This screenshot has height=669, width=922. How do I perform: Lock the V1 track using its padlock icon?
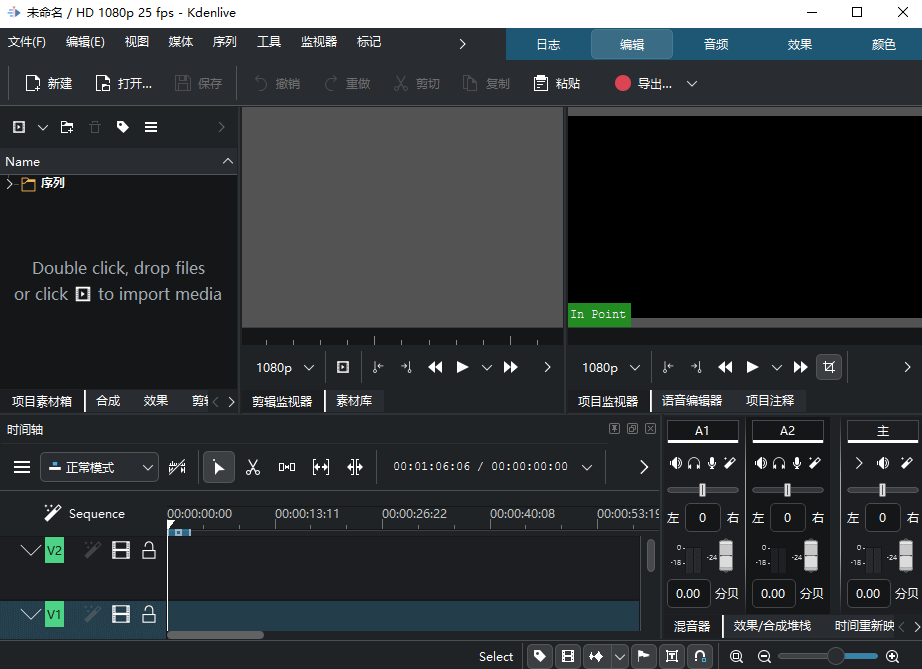tap(148, 613)
